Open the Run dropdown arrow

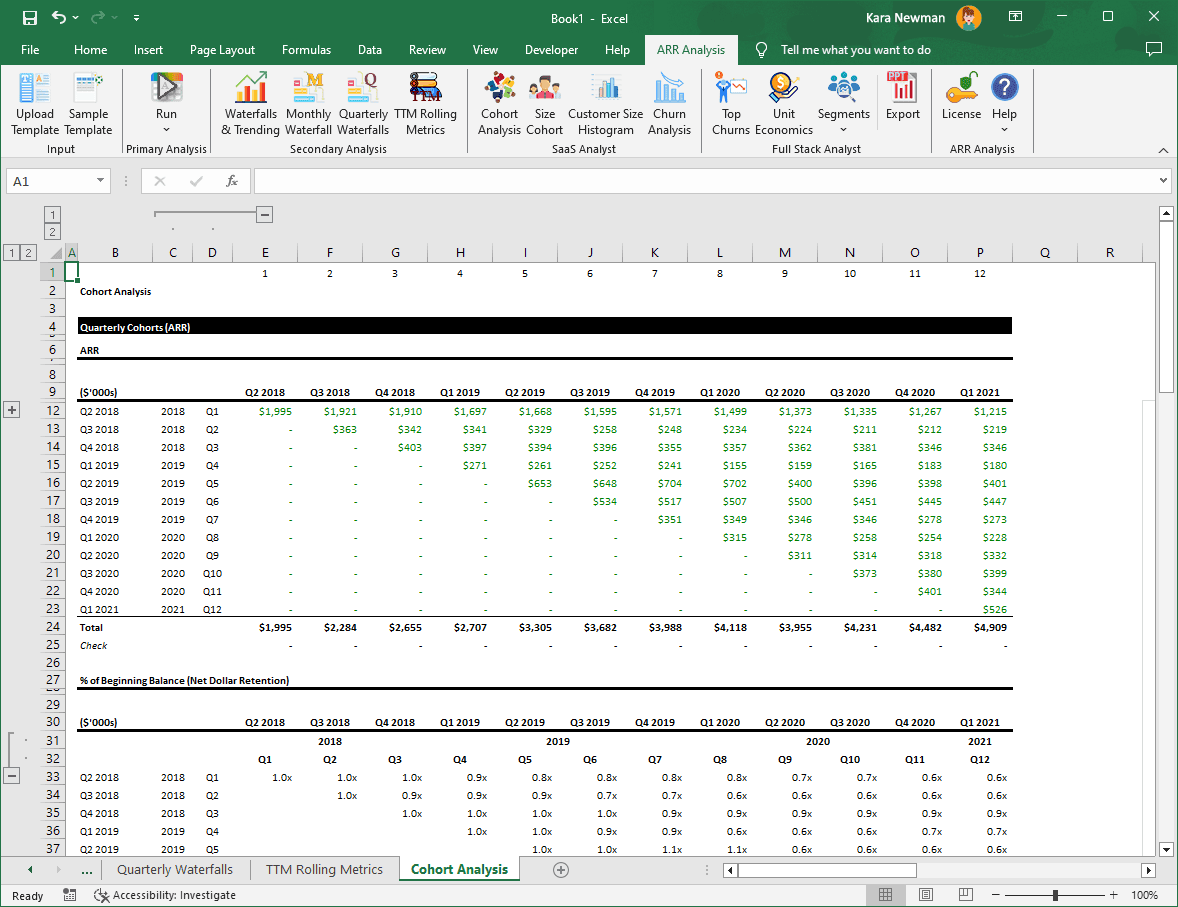pos(166,128)
